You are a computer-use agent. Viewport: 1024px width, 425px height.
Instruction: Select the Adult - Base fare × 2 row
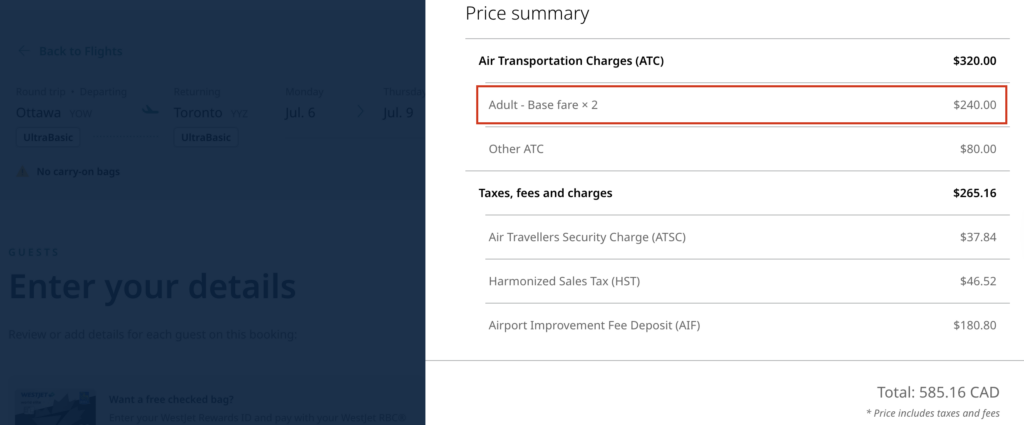[x=741, y=104]
